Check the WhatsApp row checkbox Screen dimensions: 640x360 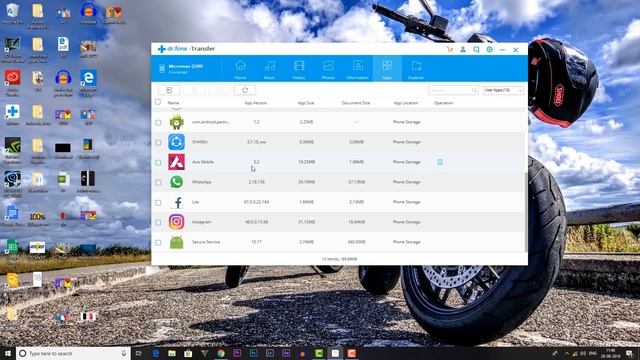[x=158, y=182]
